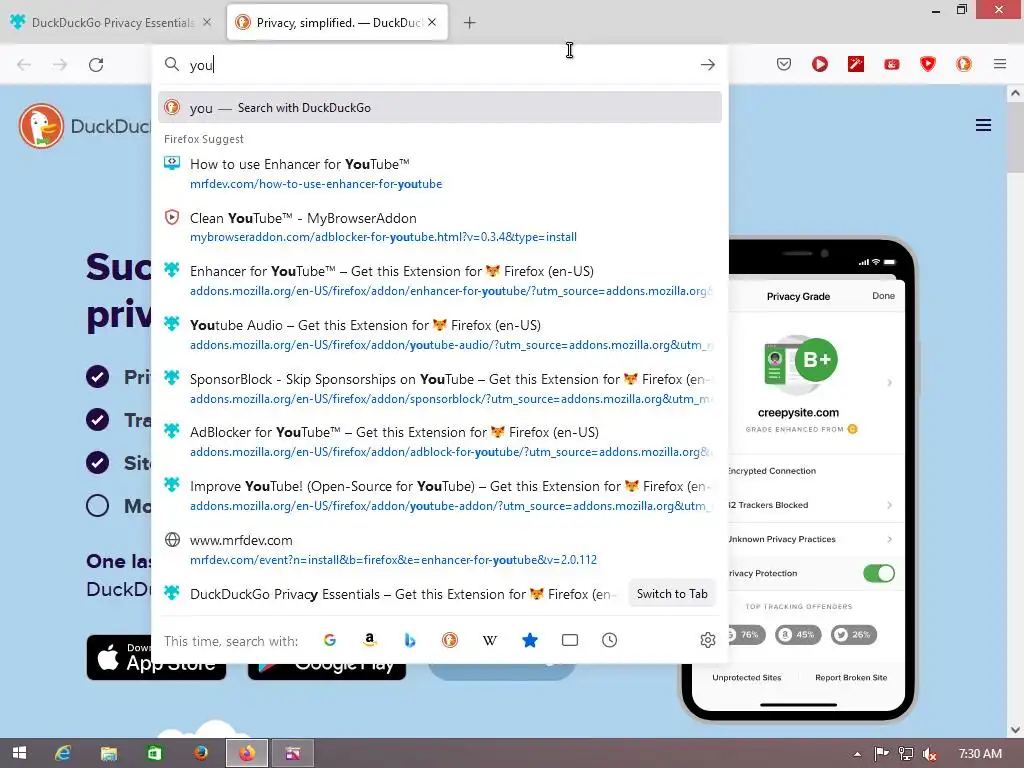Open new tab with plus button
Viewport: 1024px width, 768px height.
[x=469, y=23]
